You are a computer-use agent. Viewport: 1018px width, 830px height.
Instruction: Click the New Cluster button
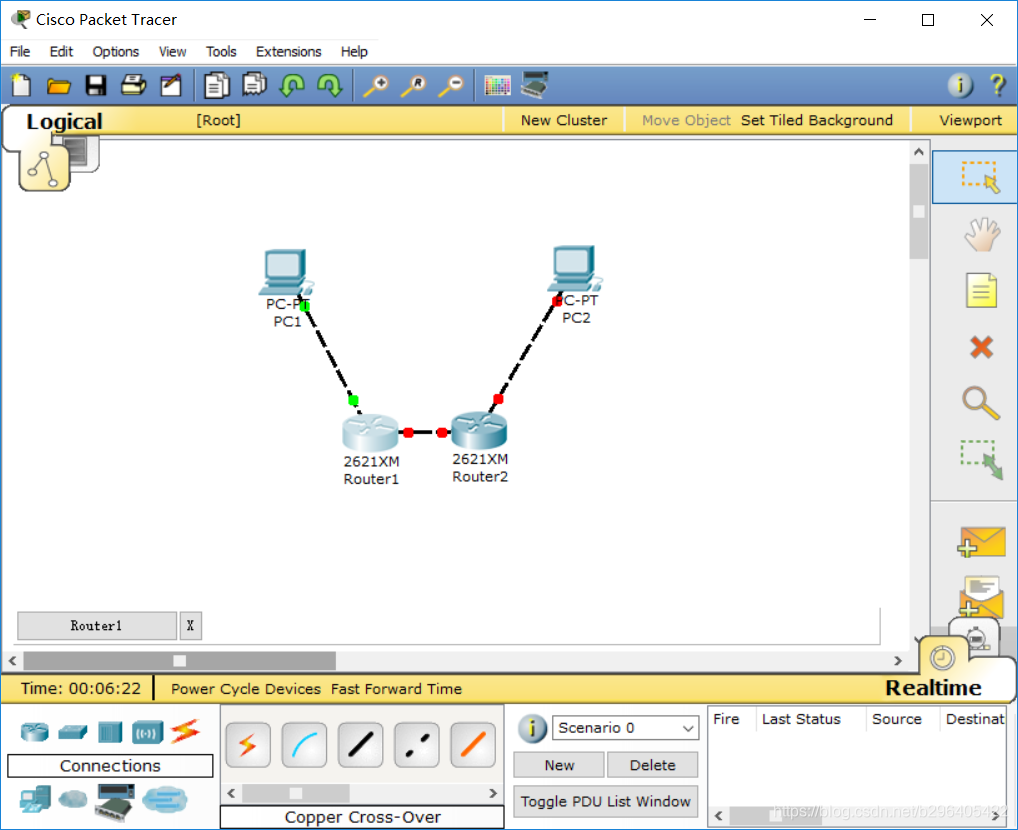(564, 120)
